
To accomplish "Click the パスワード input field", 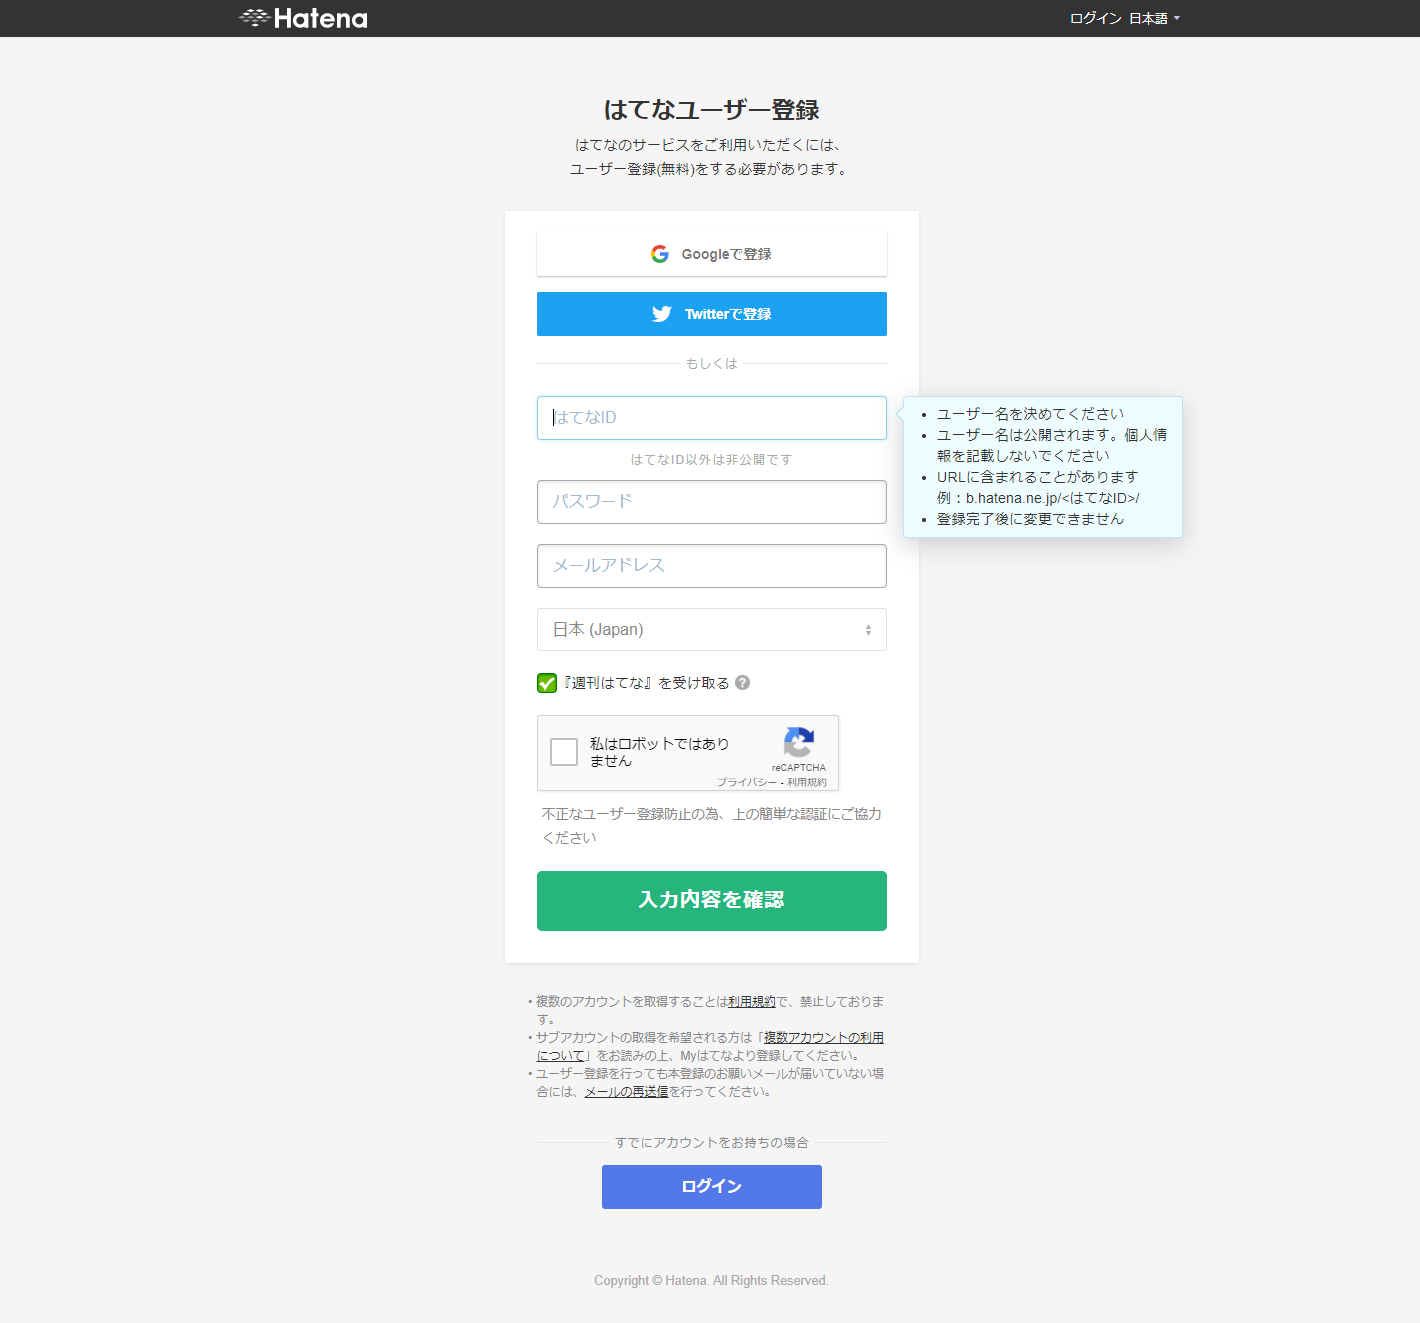I will coord(711,502).
